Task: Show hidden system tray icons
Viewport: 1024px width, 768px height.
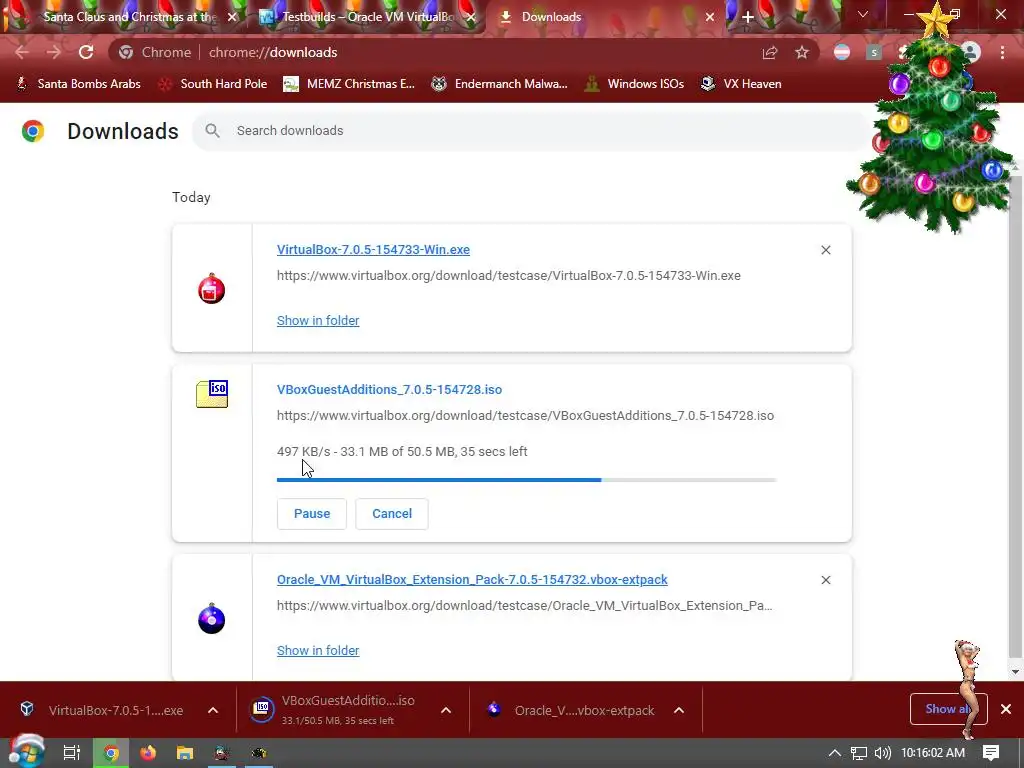Action: (835, 753)
